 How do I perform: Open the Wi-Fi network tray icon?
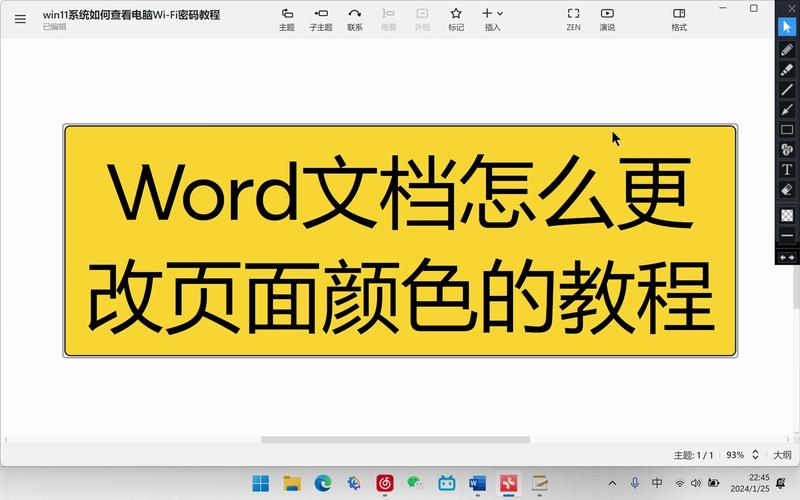[680, 483]
